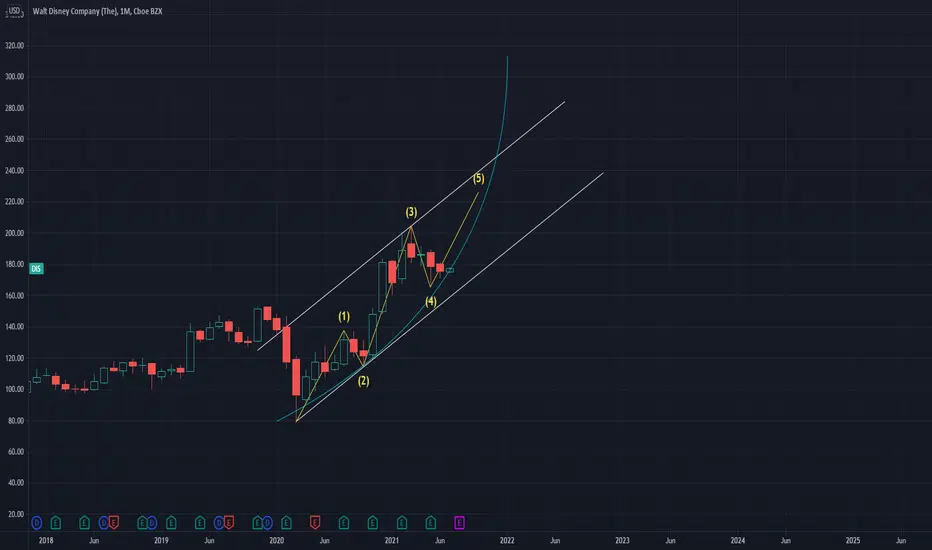Open the red earnings marker for August 2018
Viewport: 932px width, 550px height.
[114, 522]
